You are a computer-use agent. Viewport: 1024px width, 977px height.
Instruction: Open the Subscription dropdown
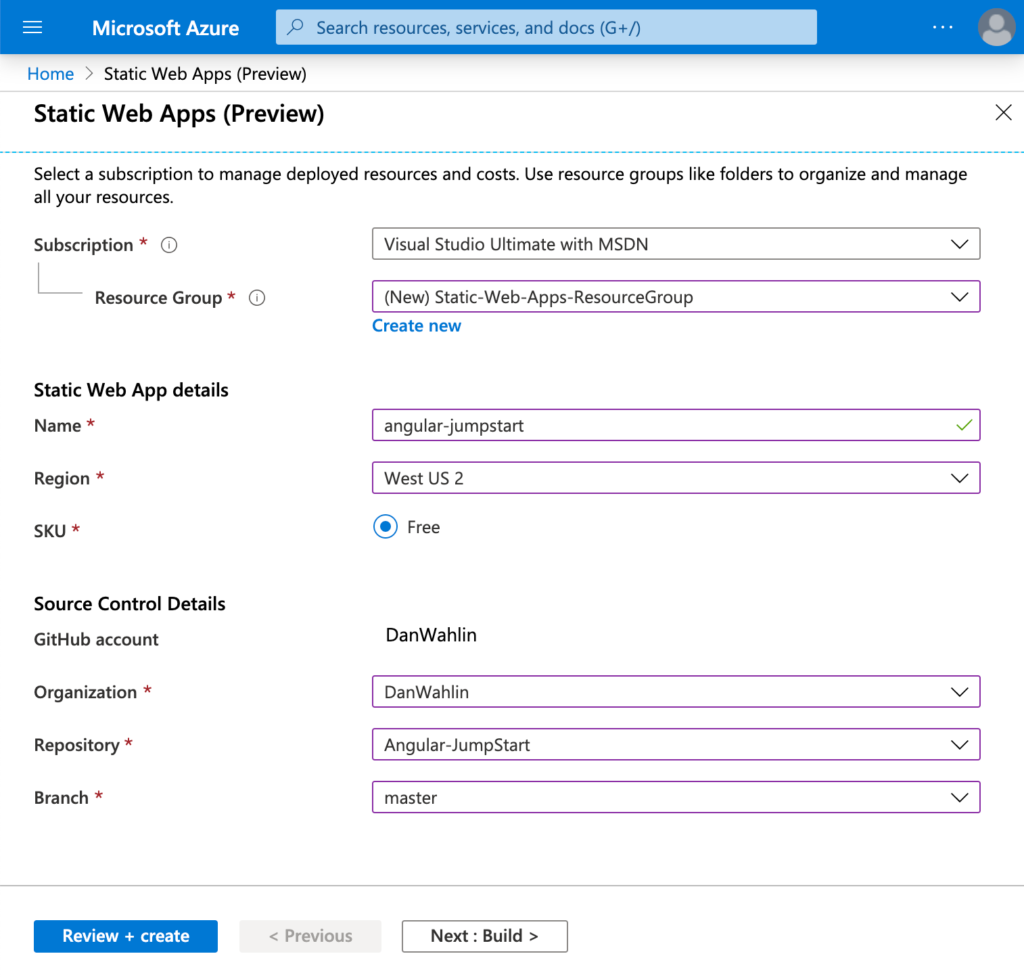[x=676, y=244]
